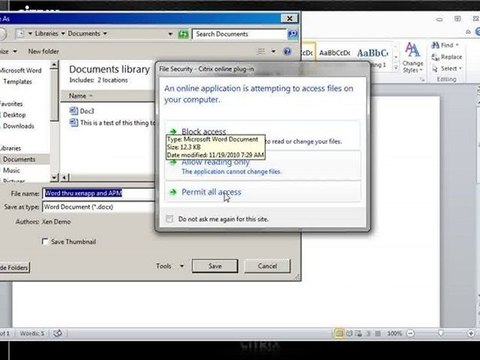This screenshot has height=360, width=480.
Task: Open the Documents breadcrumb dropdown
Action: 105,34
